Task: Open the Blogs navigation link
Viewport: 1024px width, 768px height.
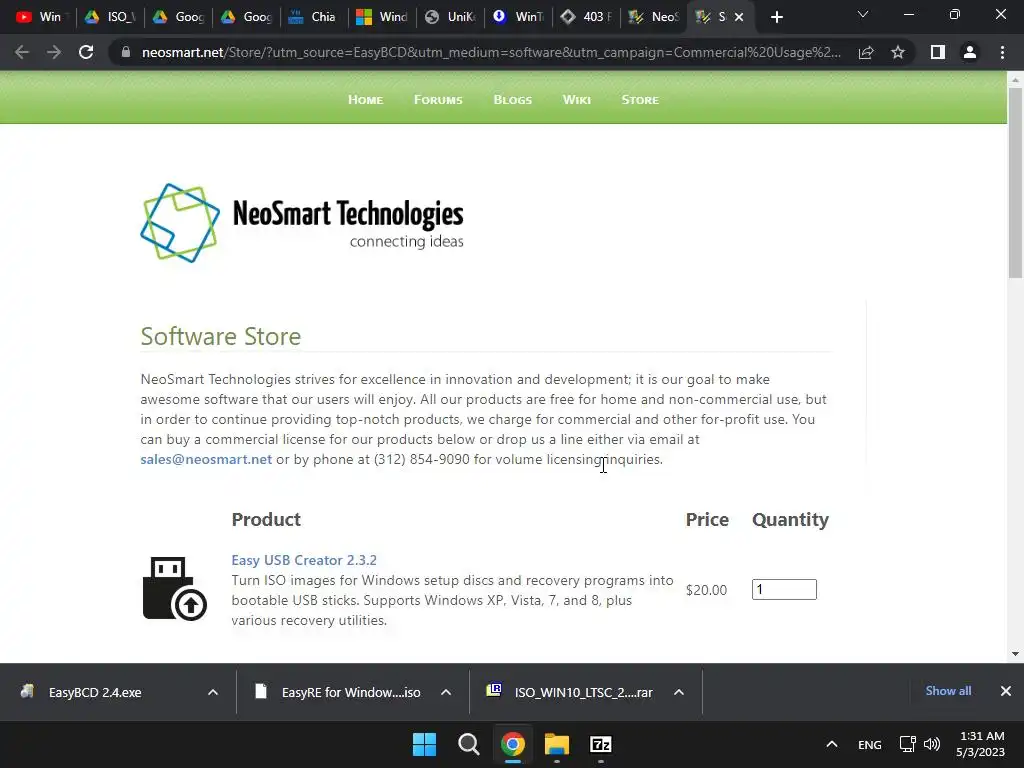Action: pyautogui.click(x=513, y=100)
